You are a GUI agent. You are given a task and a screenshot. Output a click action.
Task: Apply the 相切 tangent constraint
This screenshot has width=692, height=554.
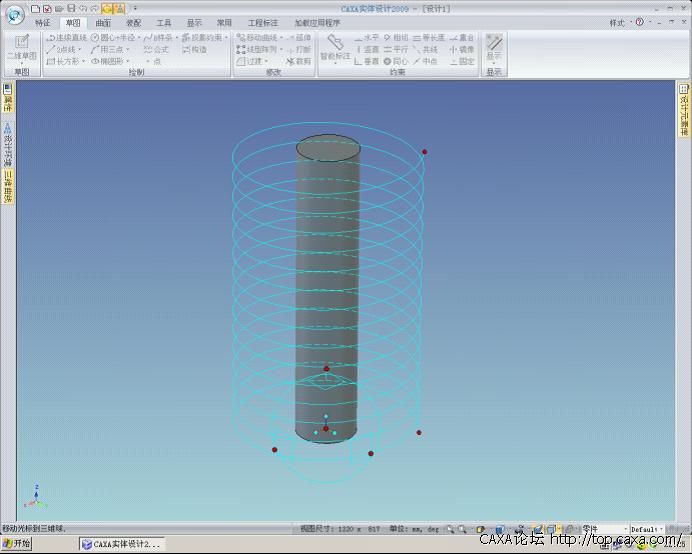(x=396, y=38)
